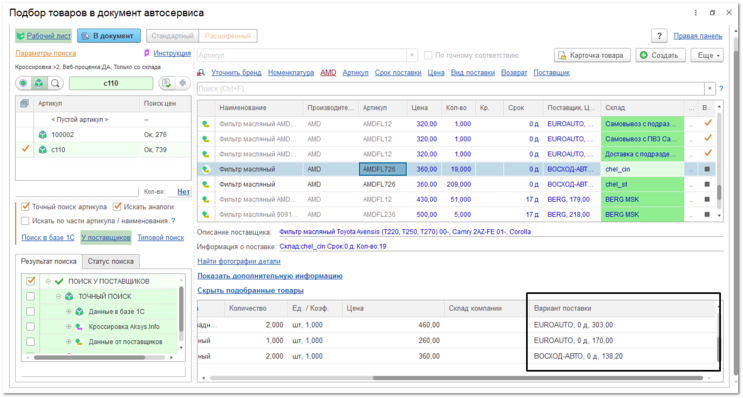Image resolution: width=743 pixels, height=398 pixels.
Task: Uncheck the ПОИСК У ПОСТАВЩИКОВ checkbox
Action: coord(31,281)
